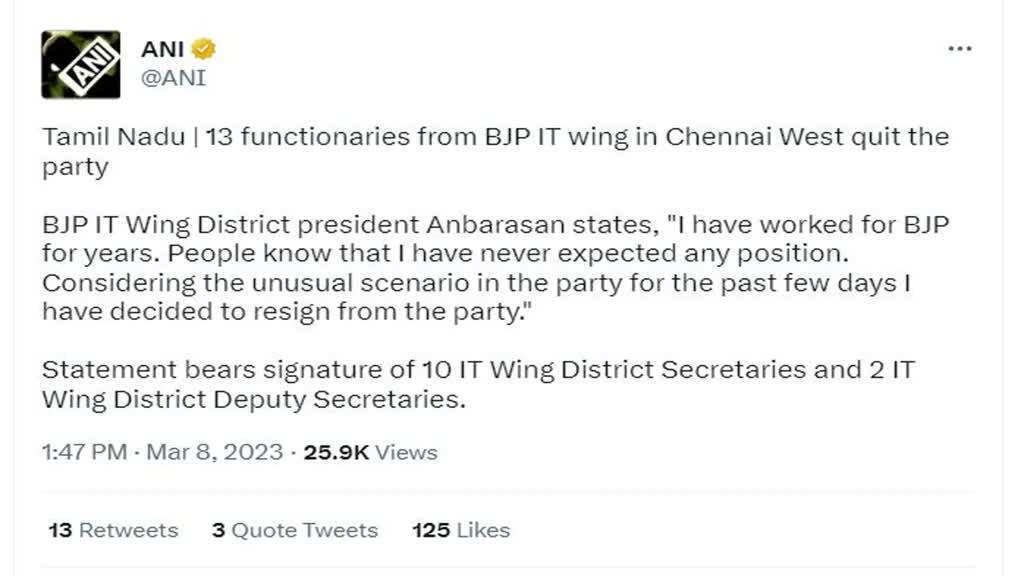Screen dimensions: 1024x576
Task: Click the Retweets label below the tweet
Action: [x=131, y=530]
